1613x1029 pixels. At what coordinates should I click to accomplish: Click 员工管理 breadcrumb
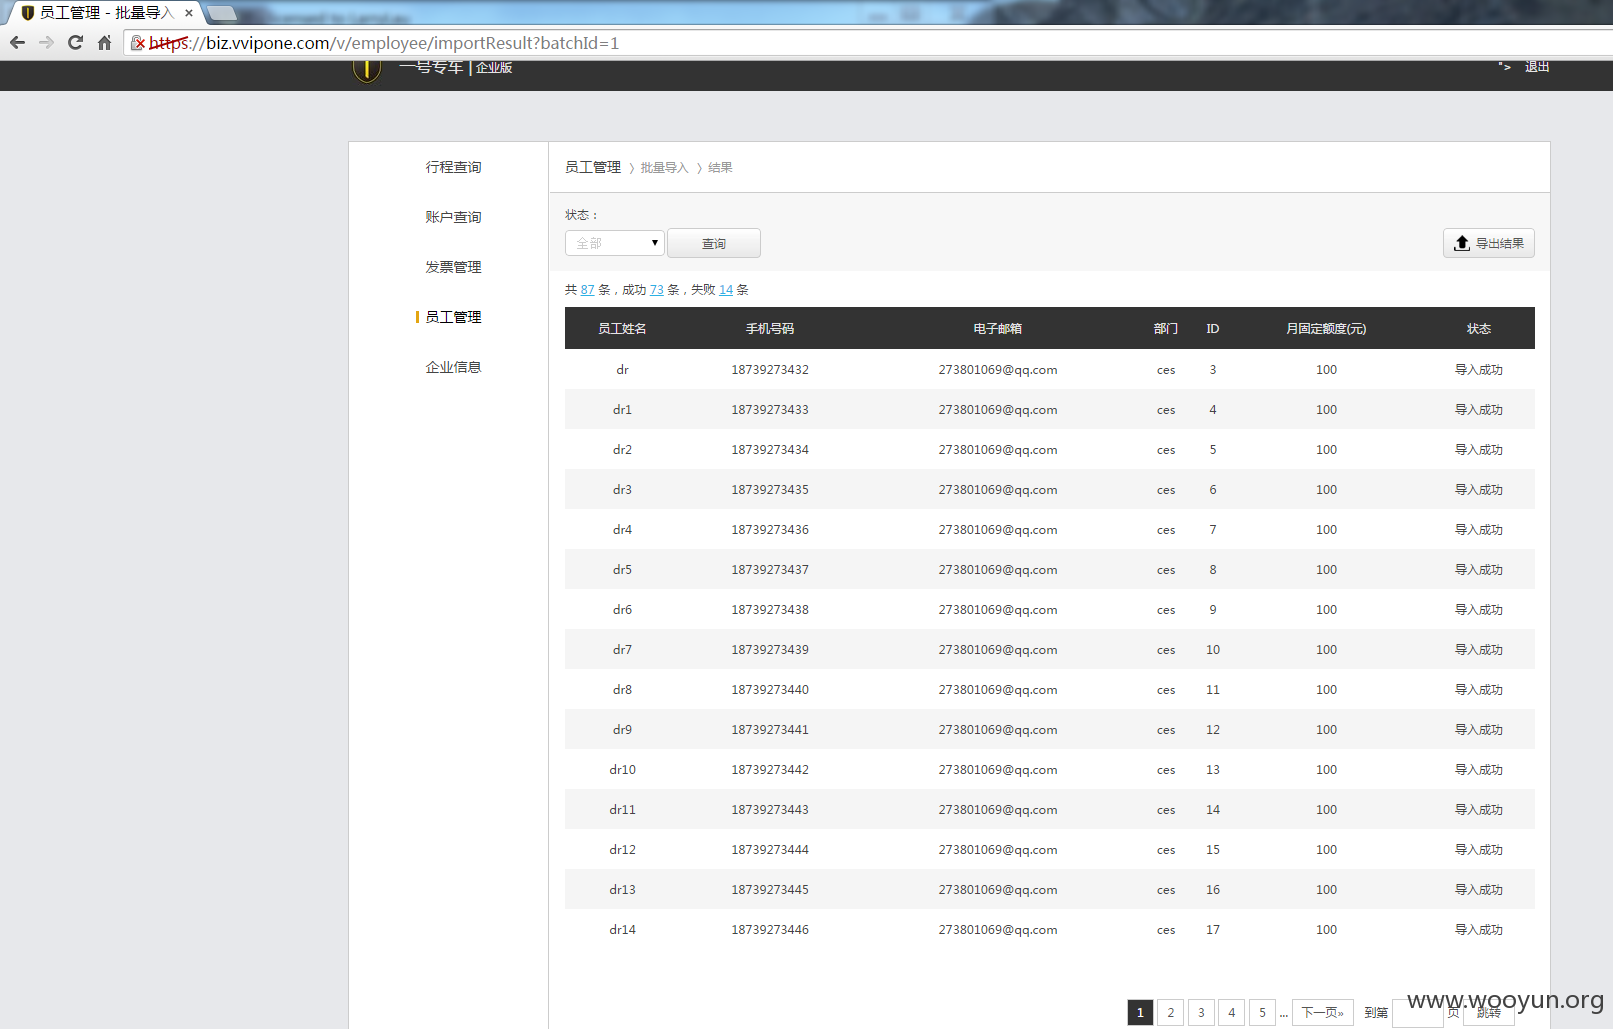(x=593, y=167)
